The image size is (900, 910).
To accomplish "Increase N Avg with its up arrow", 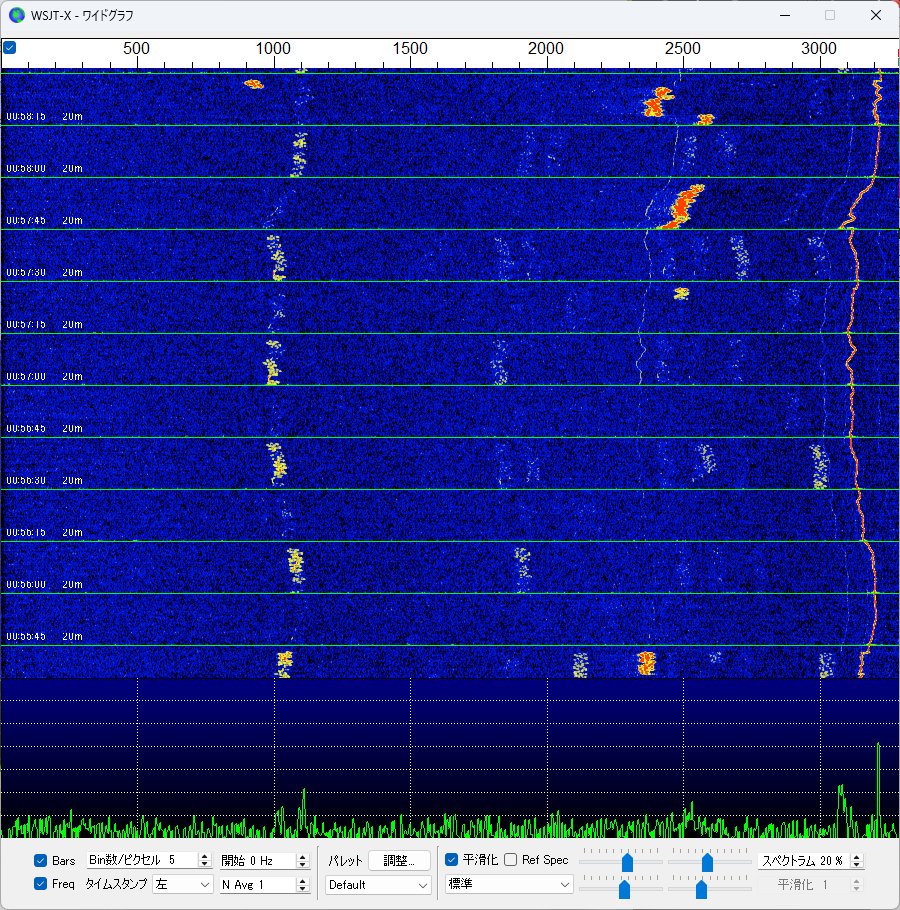I will (x=302, y=880).
